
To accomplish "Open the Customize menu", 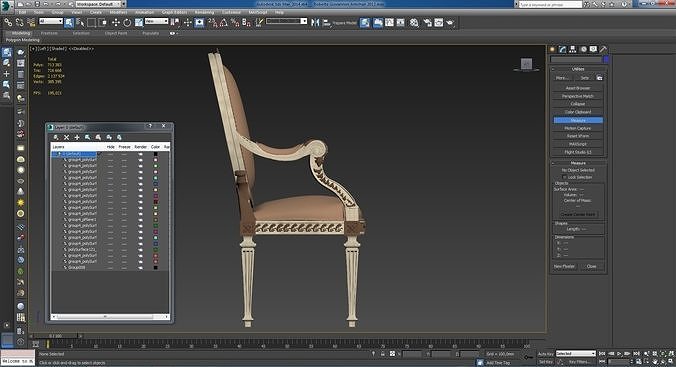I will click(231, 12).
